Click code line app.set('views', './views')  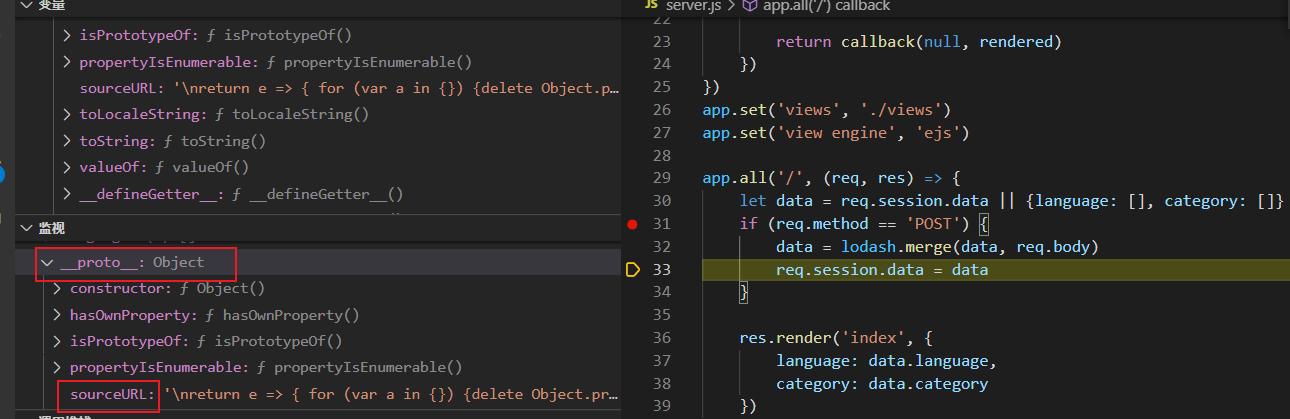pos(826,110)
